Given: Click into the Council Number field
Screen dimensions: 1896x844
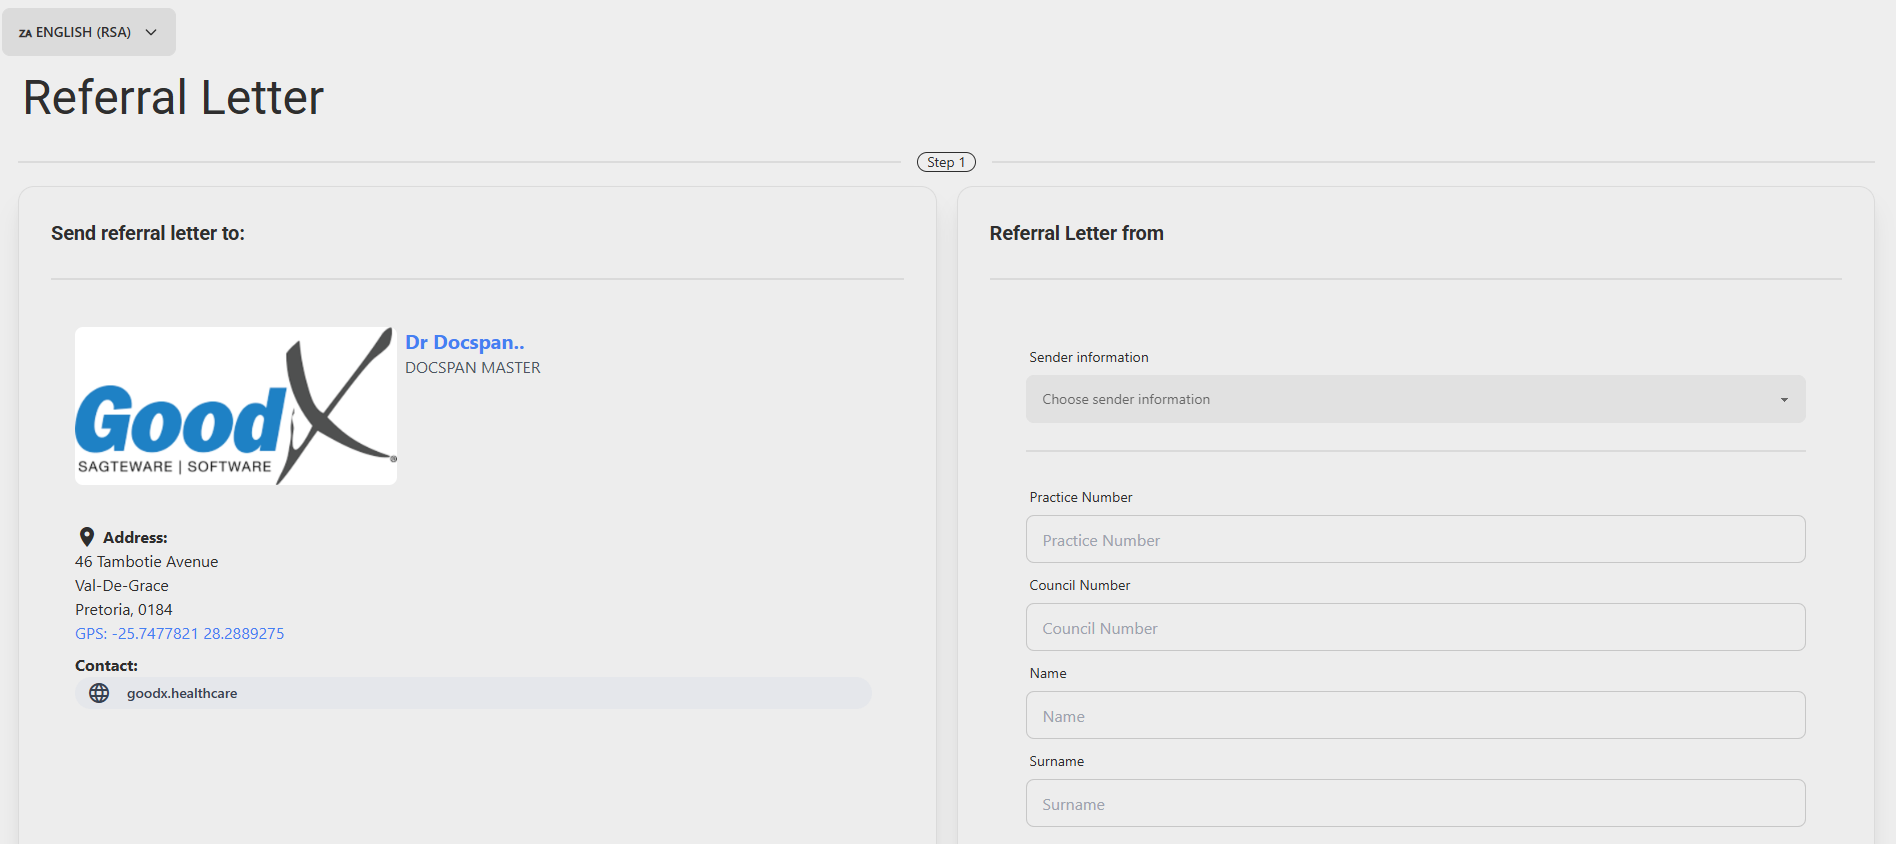Looking at the screenshot, I should (1415, 628).
